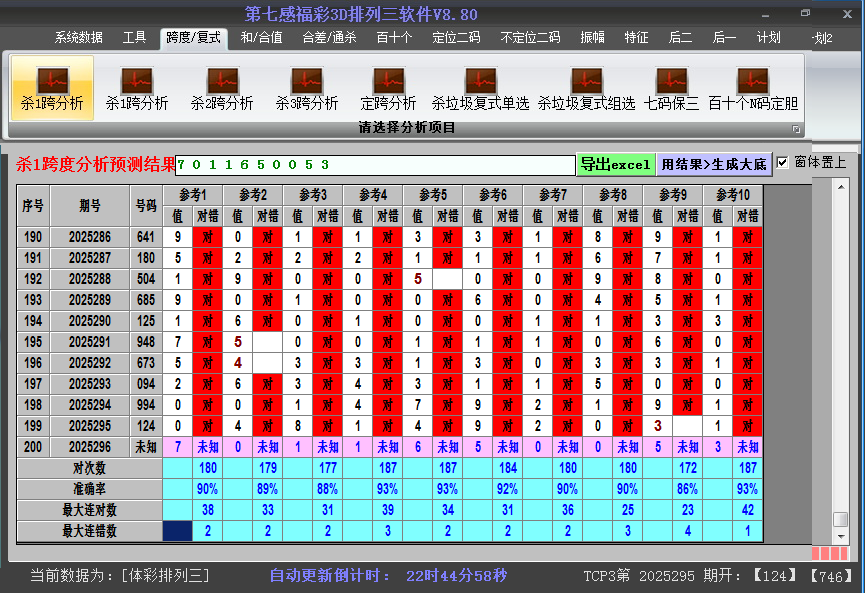
Task: Launch the 定跨分析 tool
Action: 388,88
